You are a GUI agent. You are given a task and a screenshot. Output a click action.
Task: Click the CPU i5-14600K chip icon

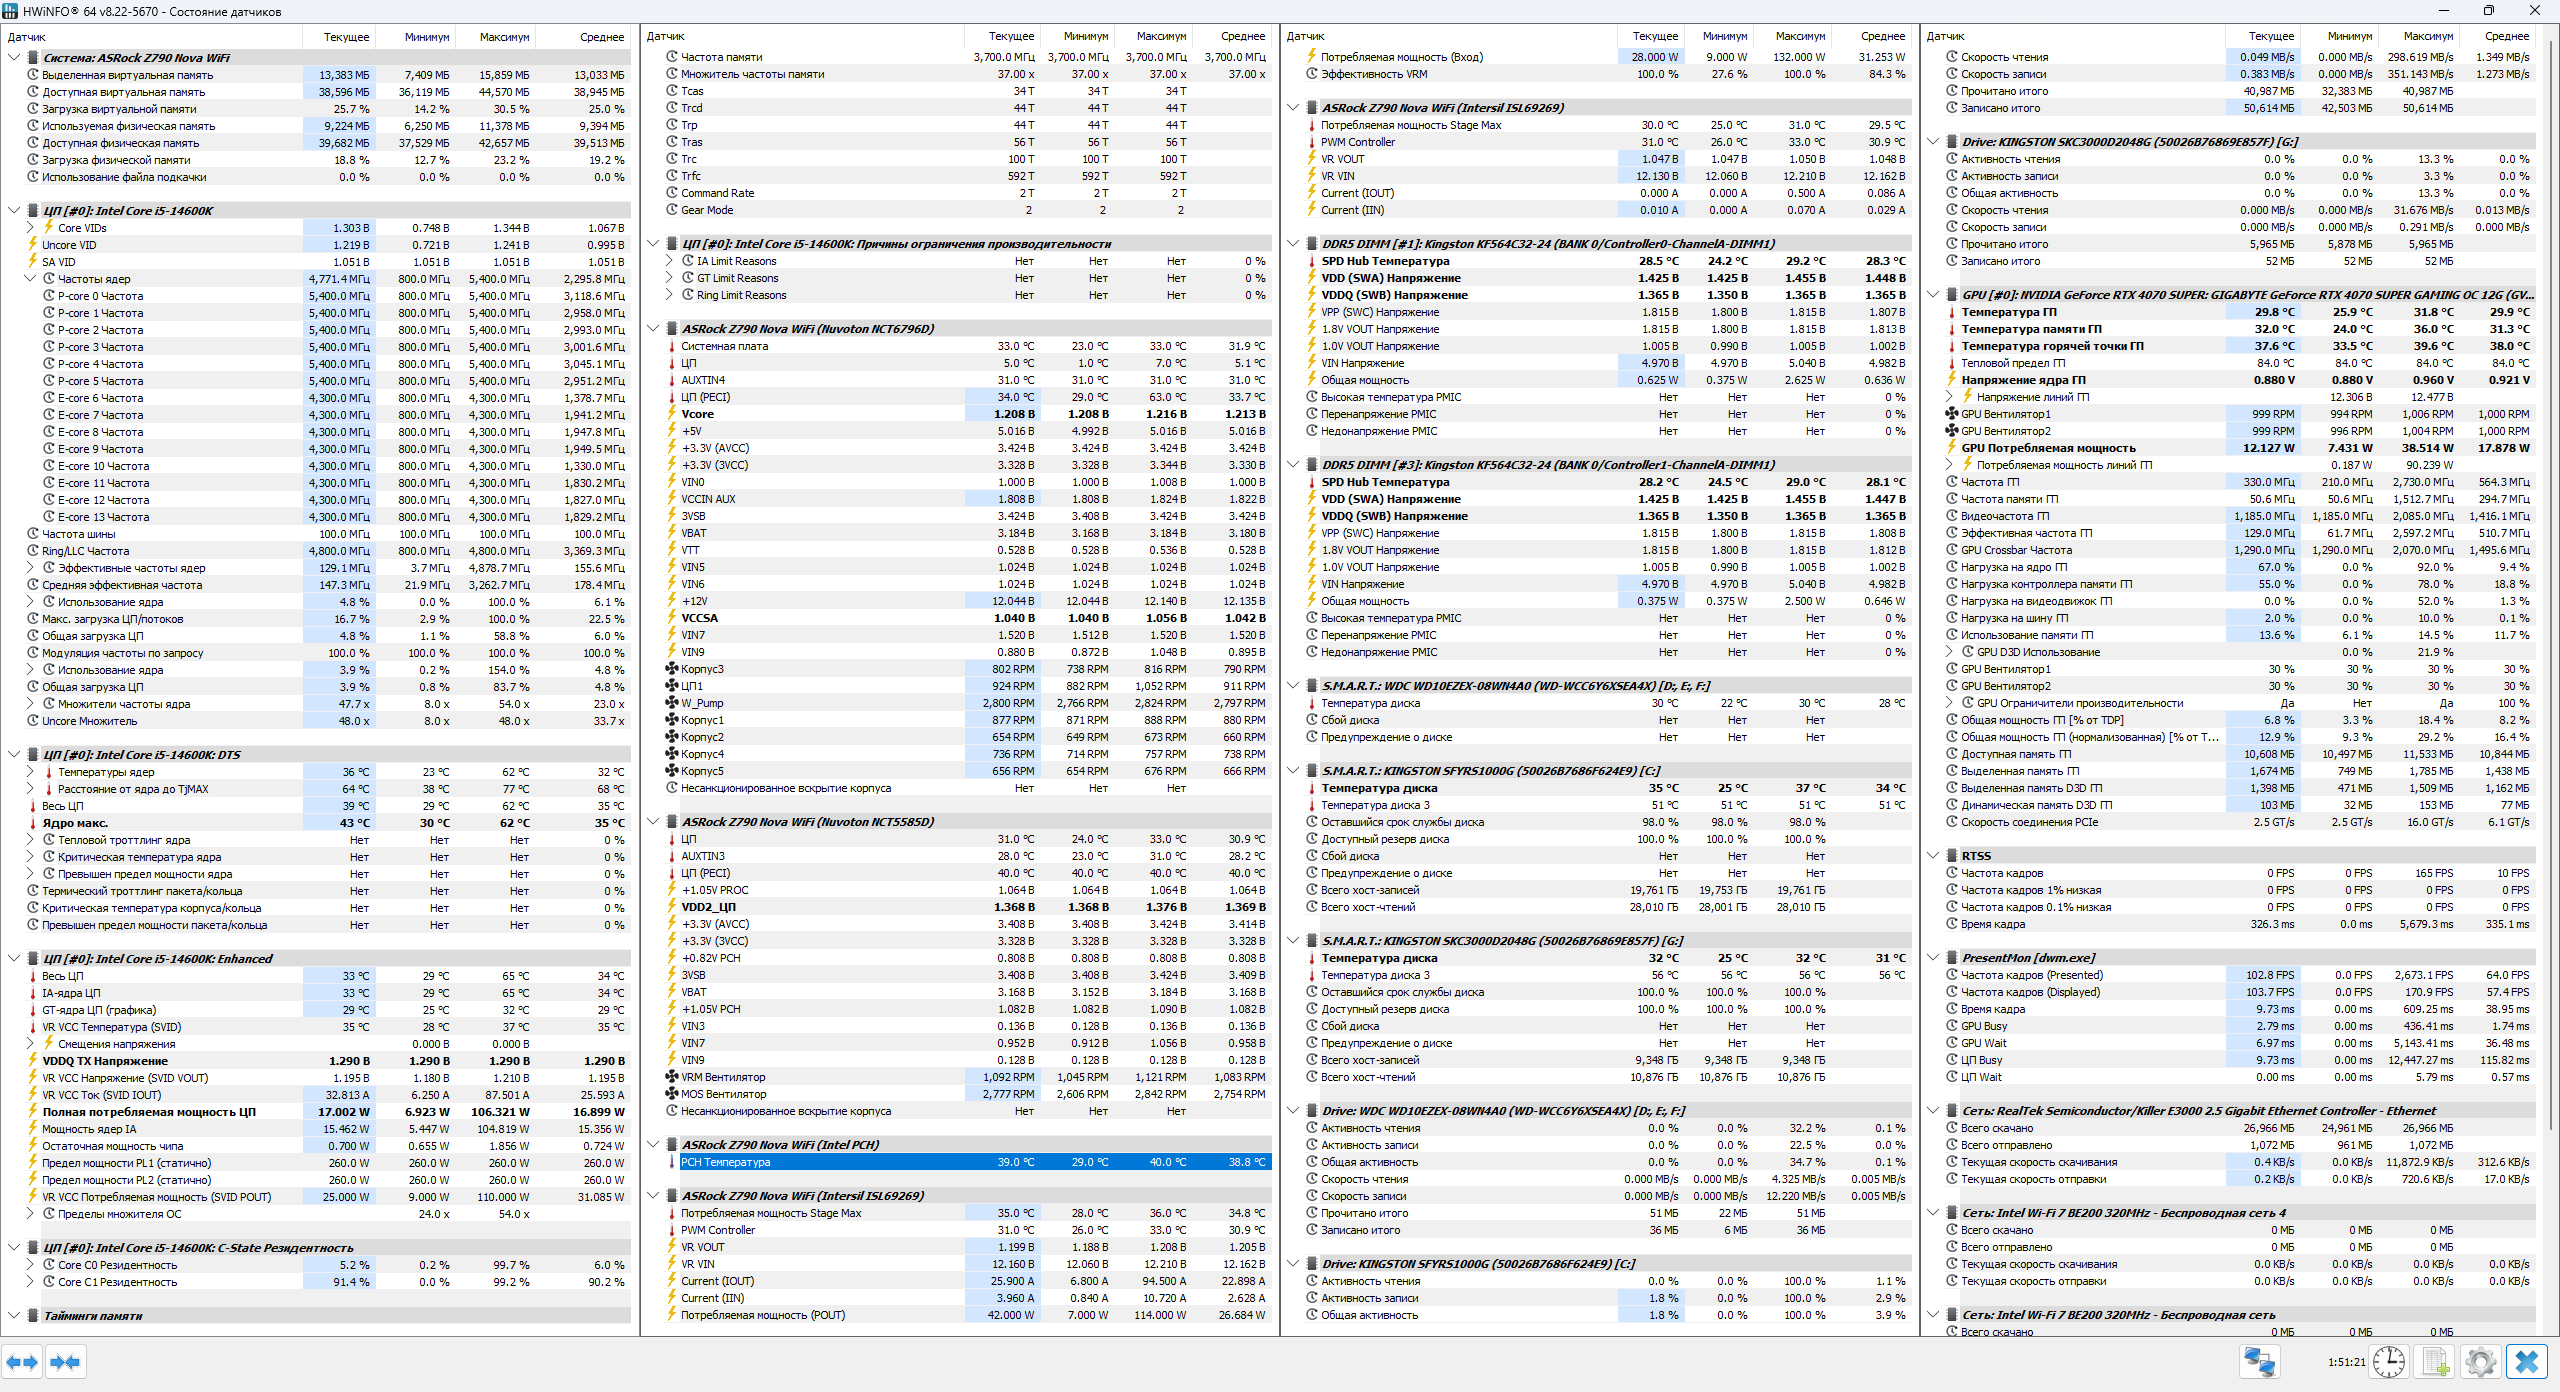point(33,211)
